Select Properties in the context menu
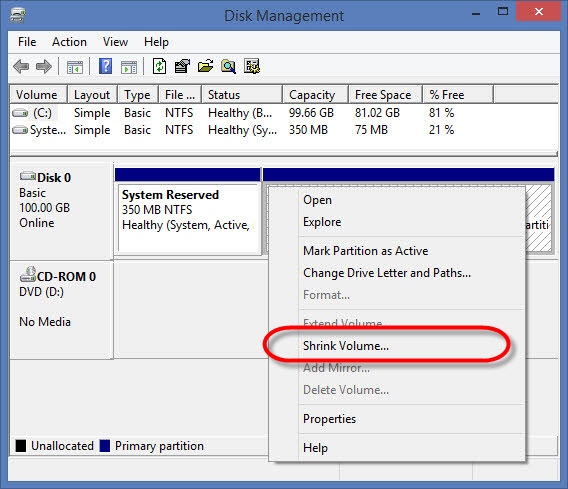 [x=329, y=419]
